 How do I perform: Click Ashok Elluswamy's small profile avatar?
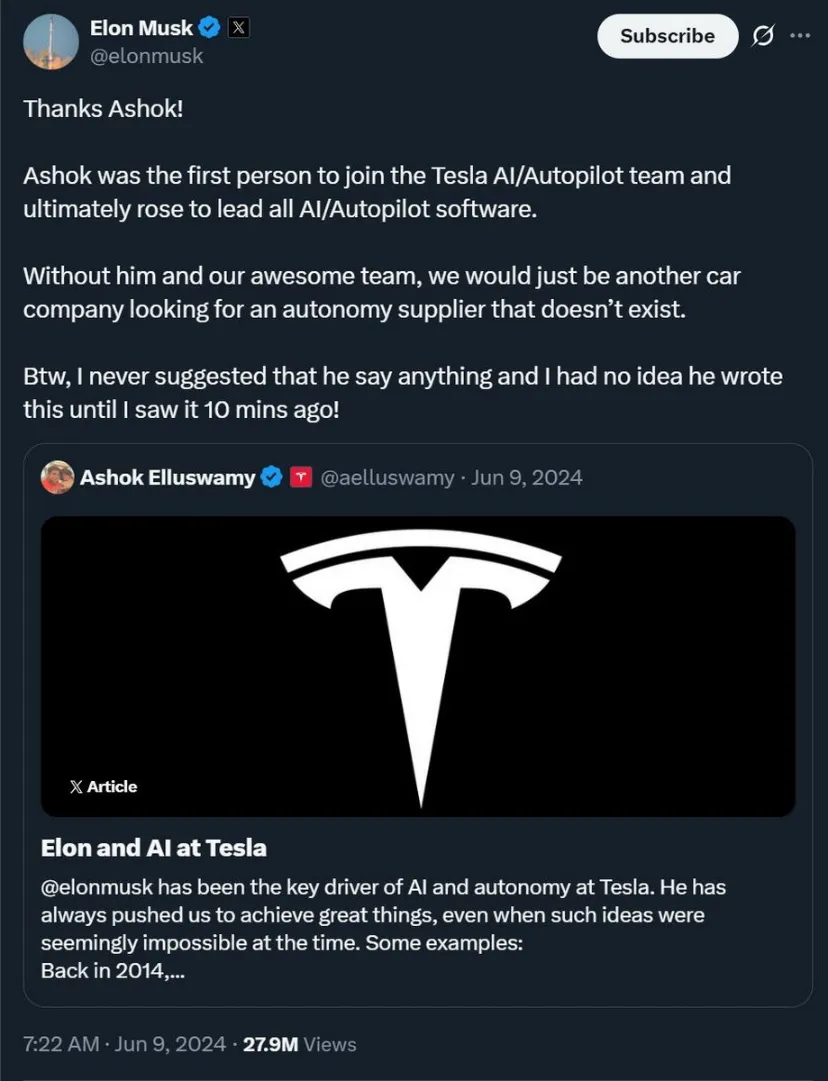click(58, 478)
